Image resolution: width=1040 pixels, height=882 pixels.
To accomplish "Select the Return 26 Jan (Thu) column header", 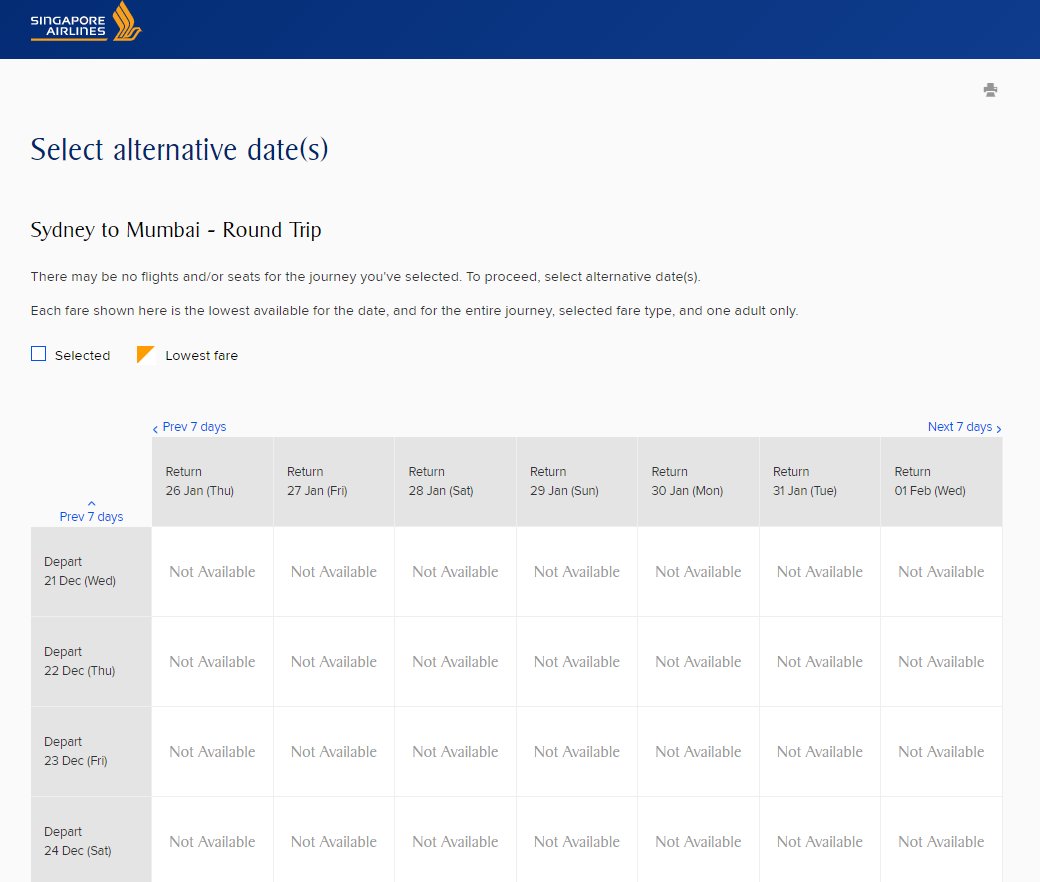I will pyautogui.click(x=212, y=481).
